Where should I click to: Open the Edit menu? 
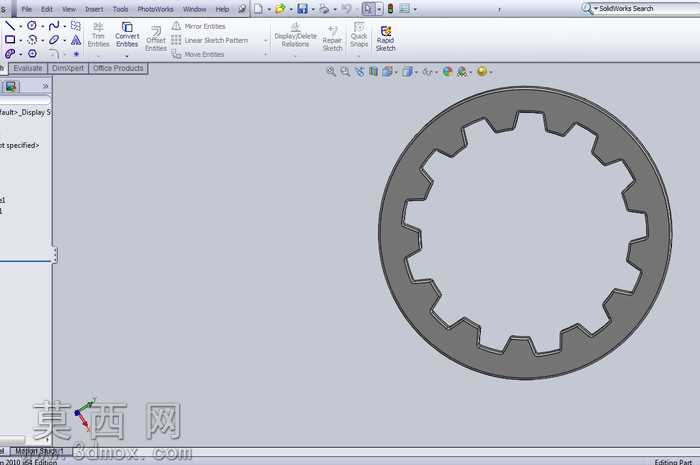pos(46,9)
